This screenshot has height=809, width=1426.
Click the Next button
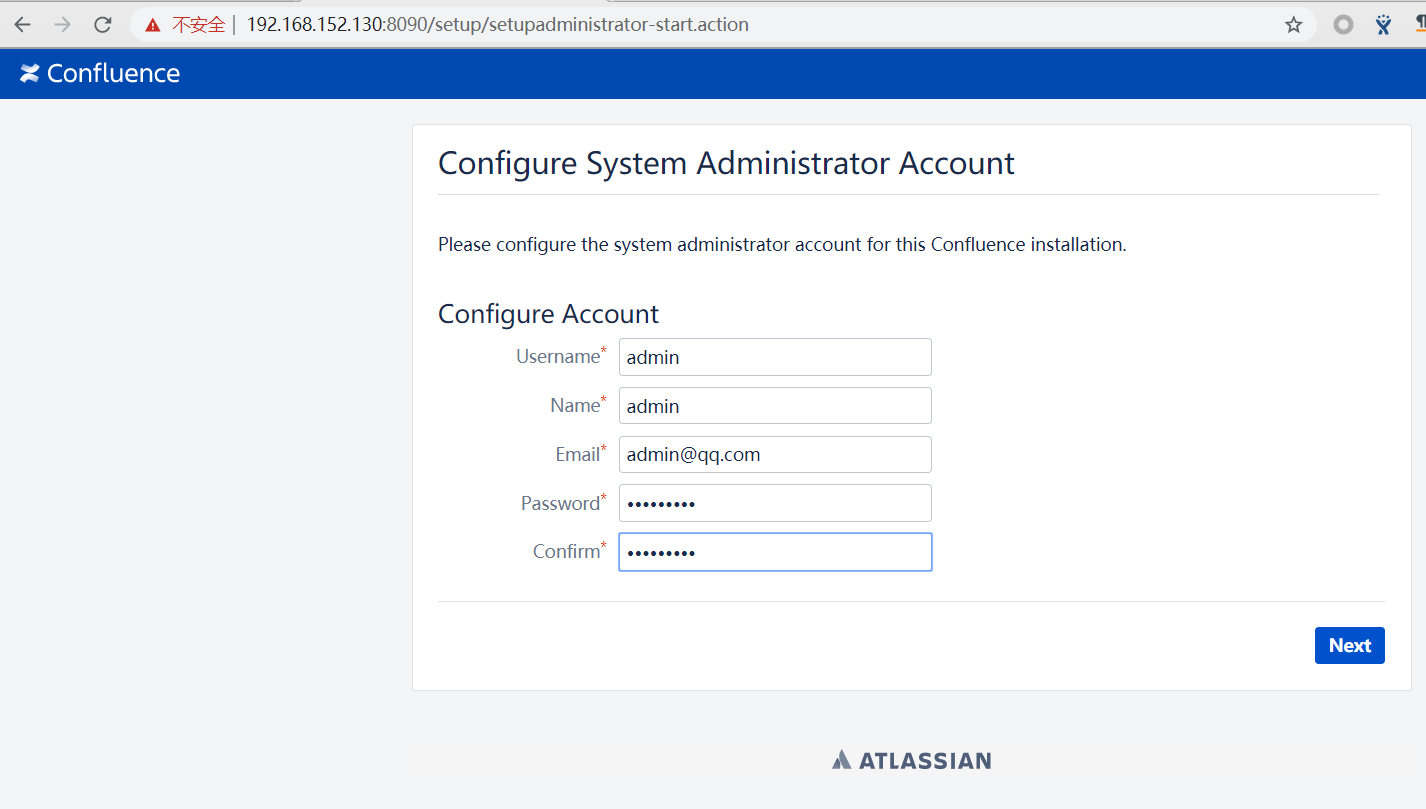point(1350,645)
